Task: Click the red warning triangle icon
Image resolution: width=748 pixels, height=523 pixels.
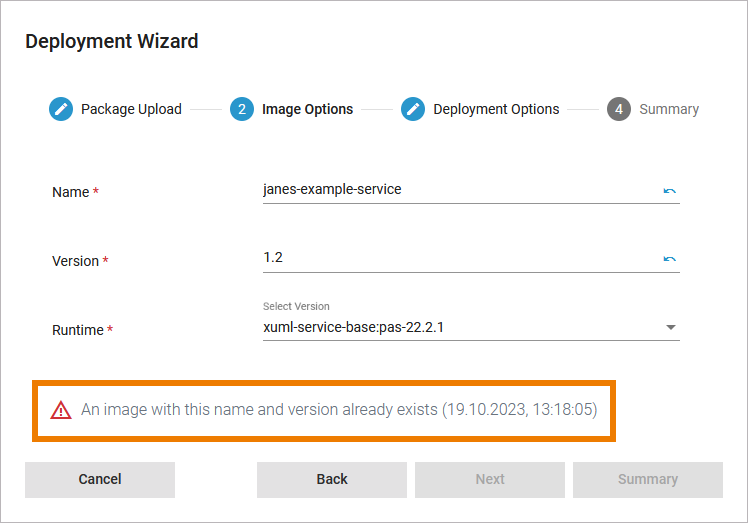Action: (x=61, y=409)
